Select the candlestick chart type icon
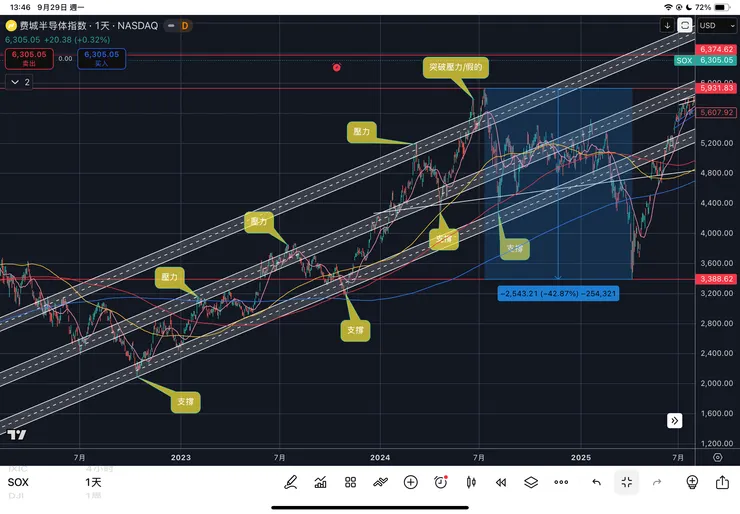The height and width of the screenshot is (514, 740). pyautogui.click(x=471, y=482)
